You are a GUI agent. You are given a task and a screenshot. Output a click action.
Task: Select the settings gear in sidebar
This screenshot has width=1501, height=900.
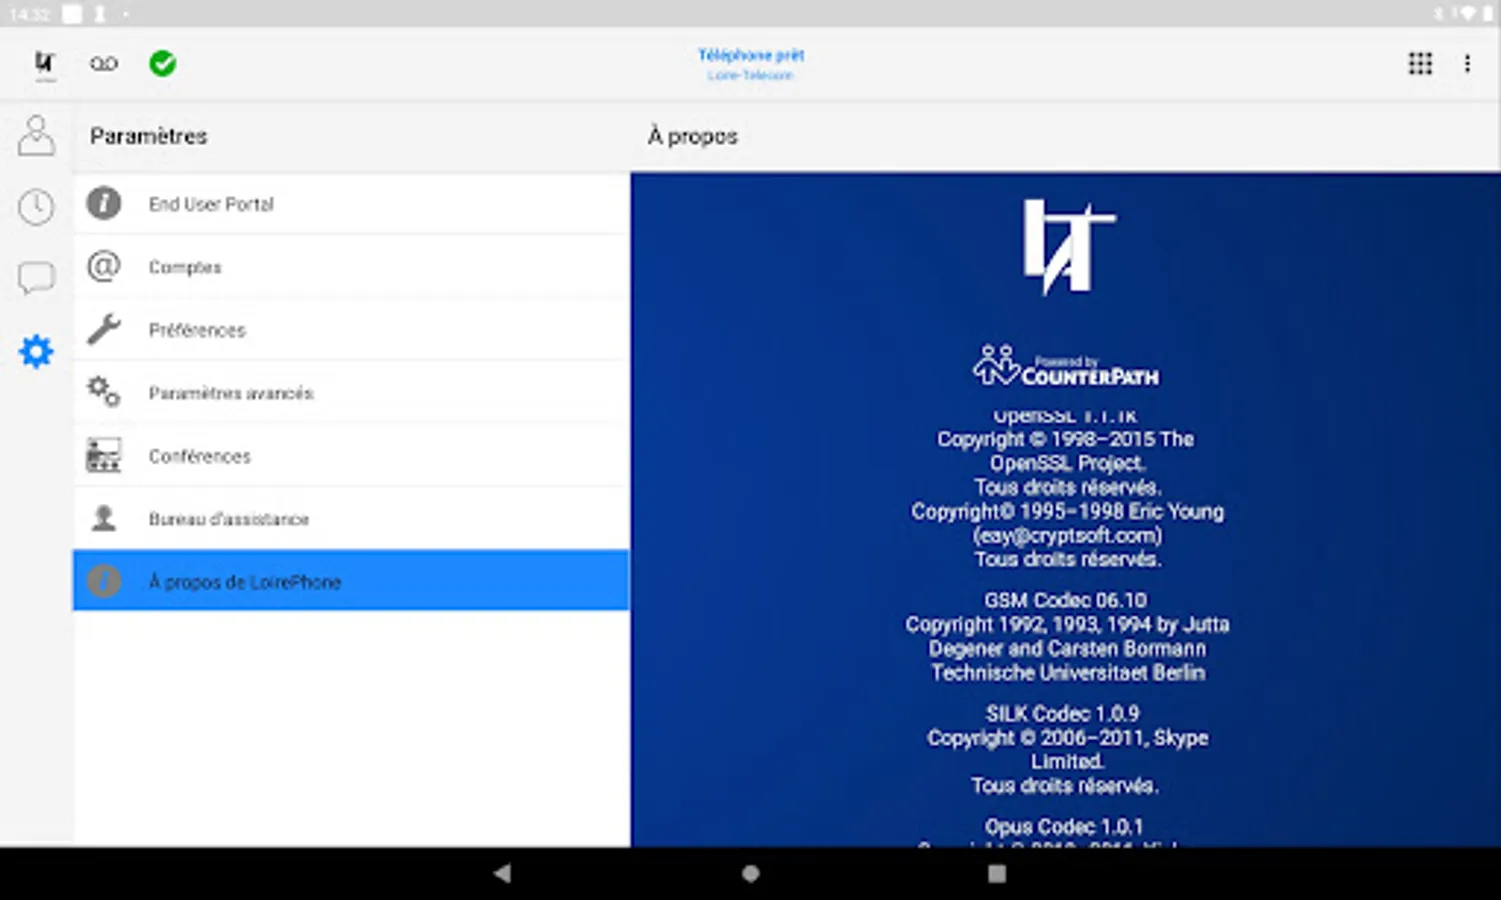[36, 351]
